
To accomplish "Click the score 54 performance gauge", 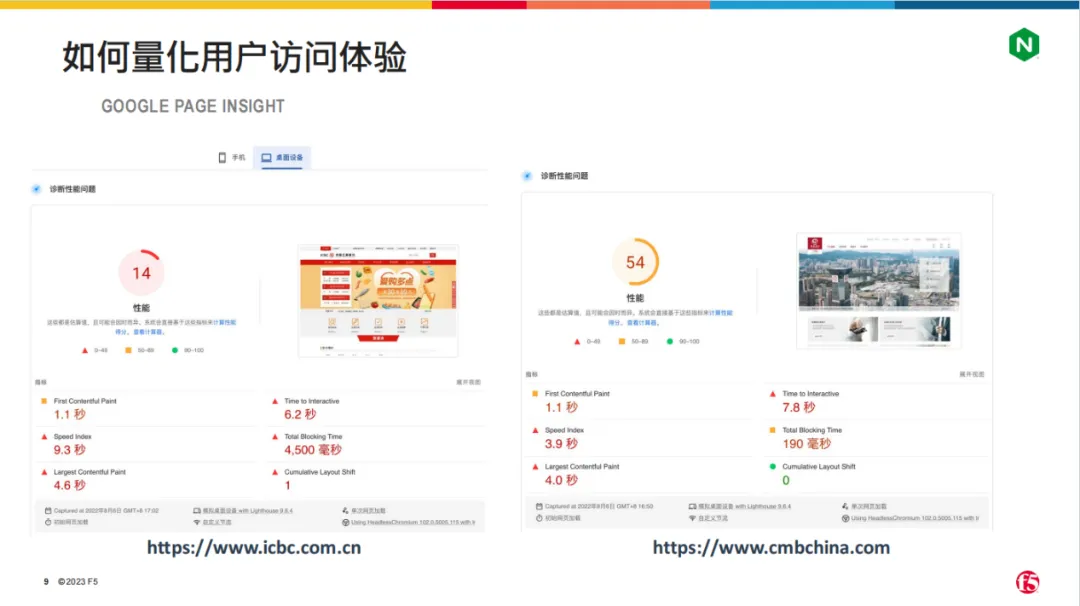I will click(635, 262).
